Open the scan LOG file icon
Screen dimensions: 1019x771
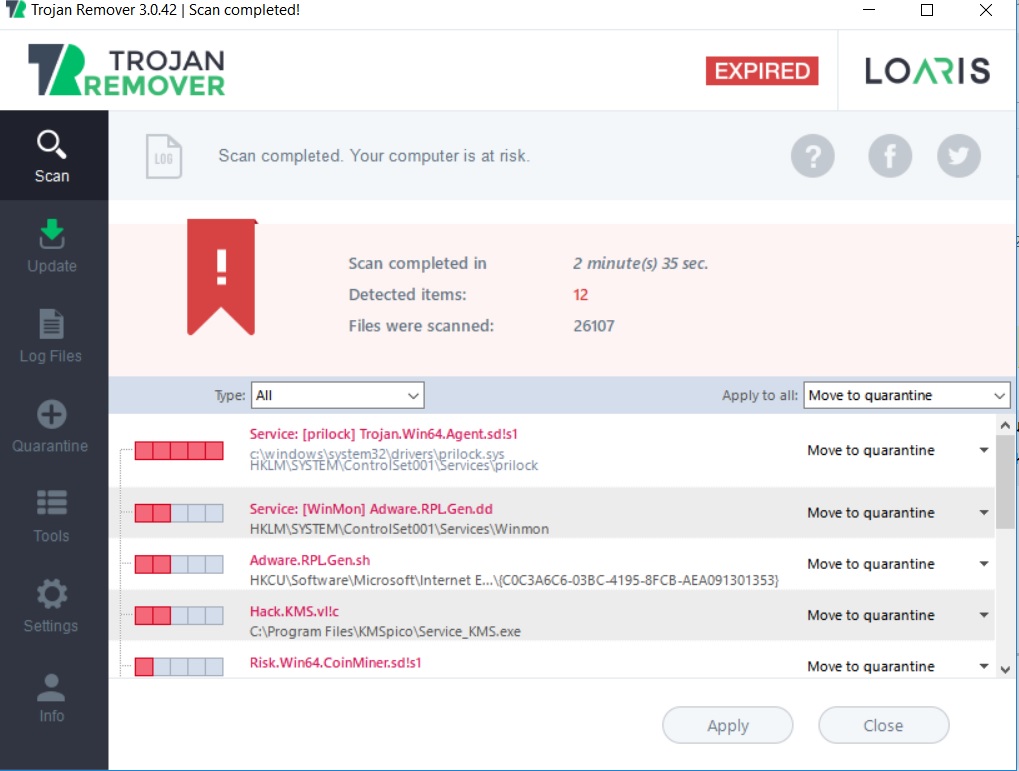[x=164, y=156]
